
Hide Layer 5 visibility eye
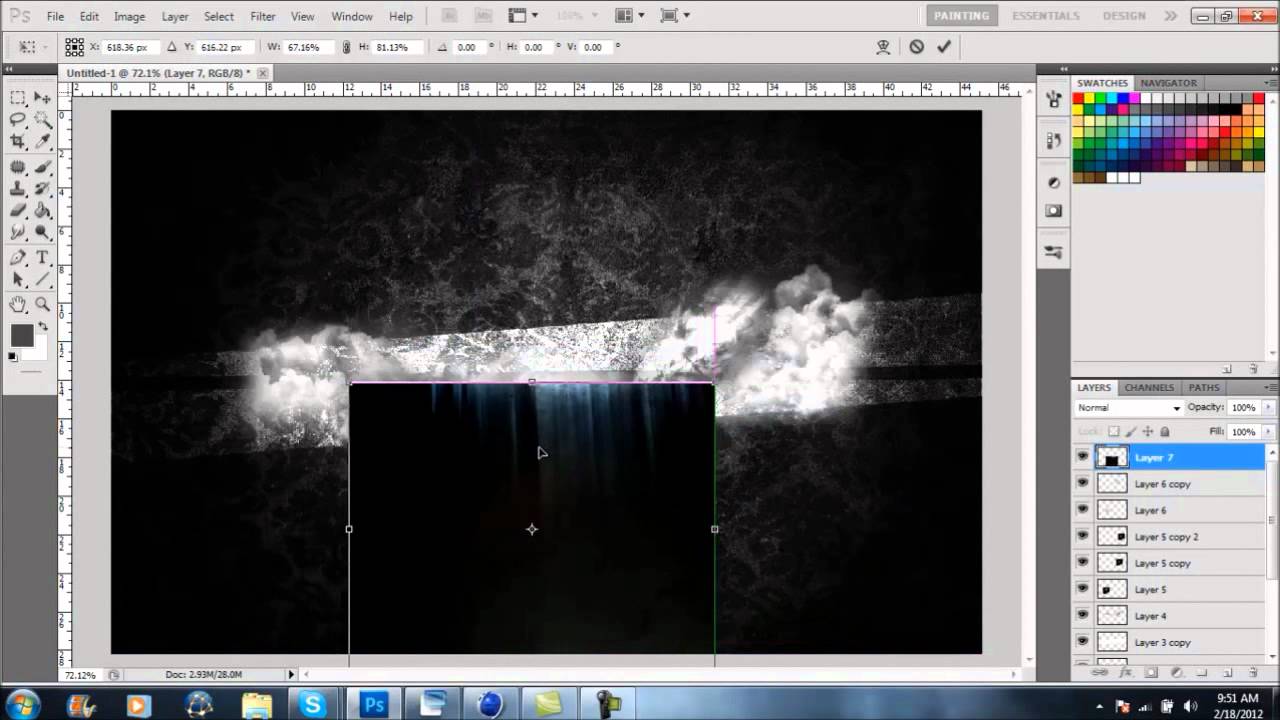coord(1082,589)
